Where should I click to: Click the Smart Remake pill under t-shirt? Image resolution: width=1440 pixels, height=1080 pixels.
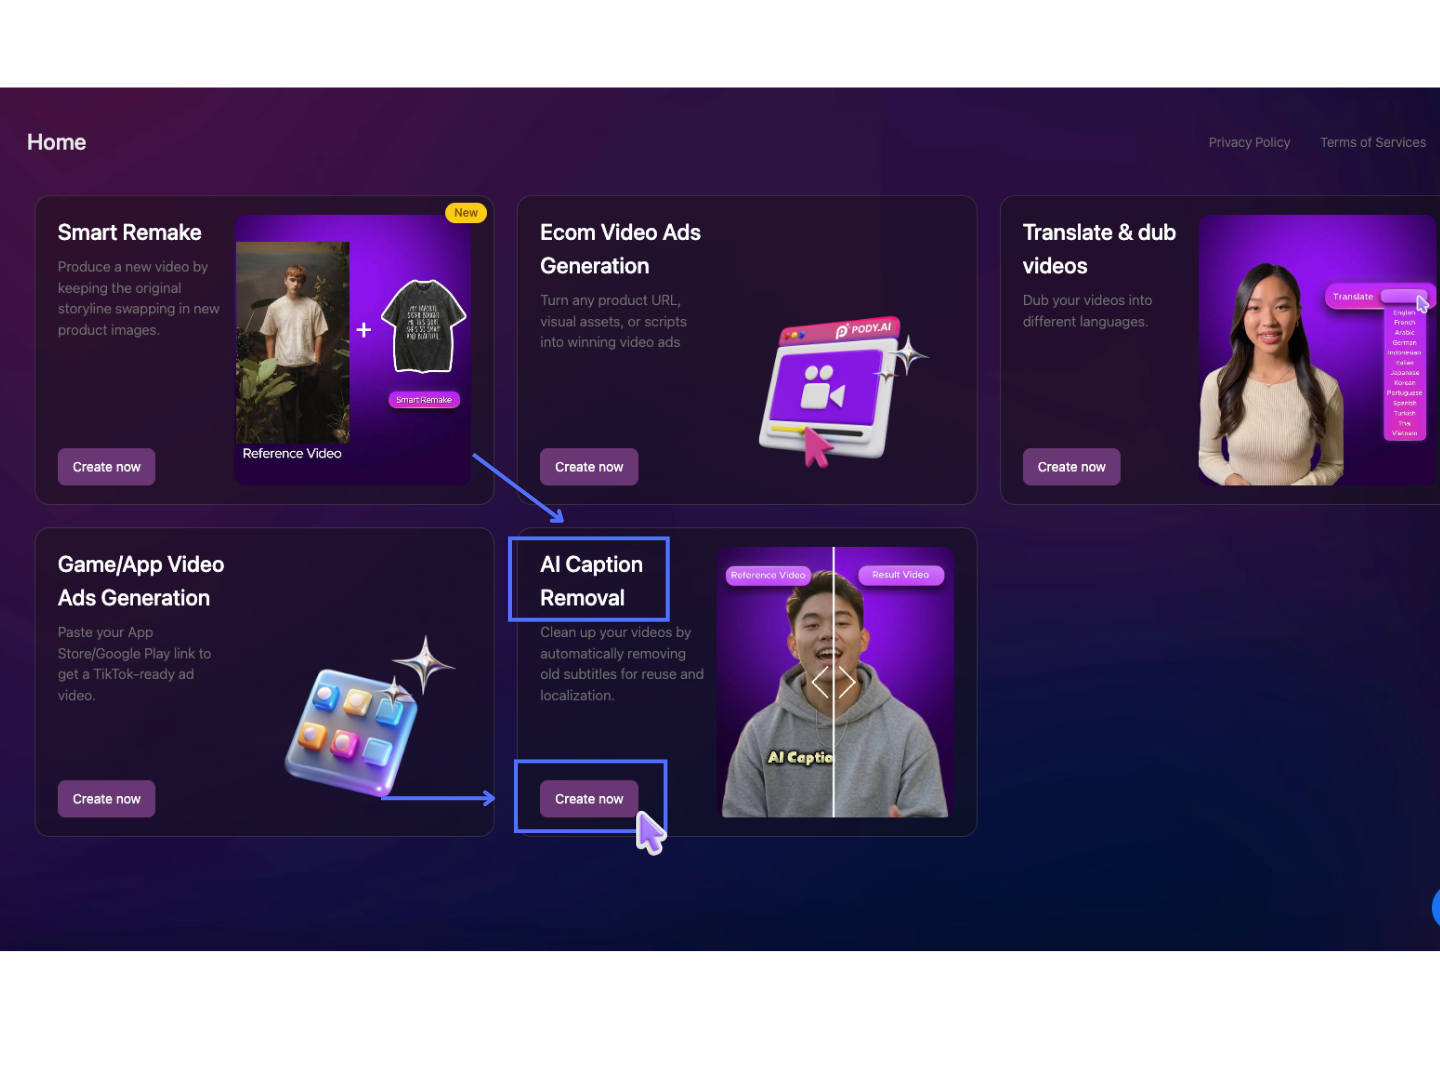click(424, 400)
